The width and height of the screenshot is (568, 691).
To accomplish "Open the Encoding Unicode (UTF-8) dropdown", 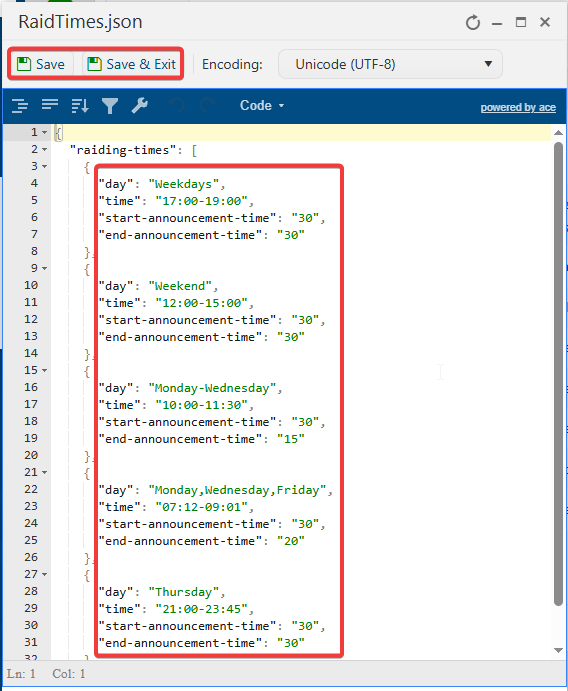I will [390, 64].
